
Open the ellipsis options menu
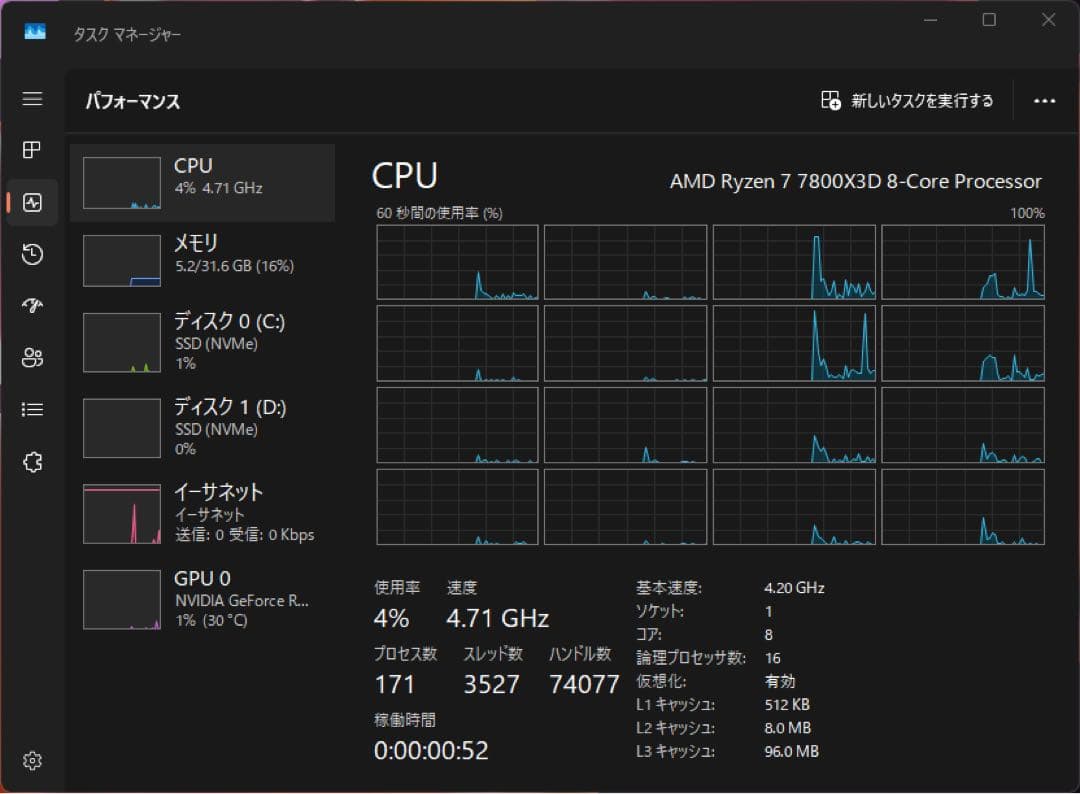(x=1045, y=101)
